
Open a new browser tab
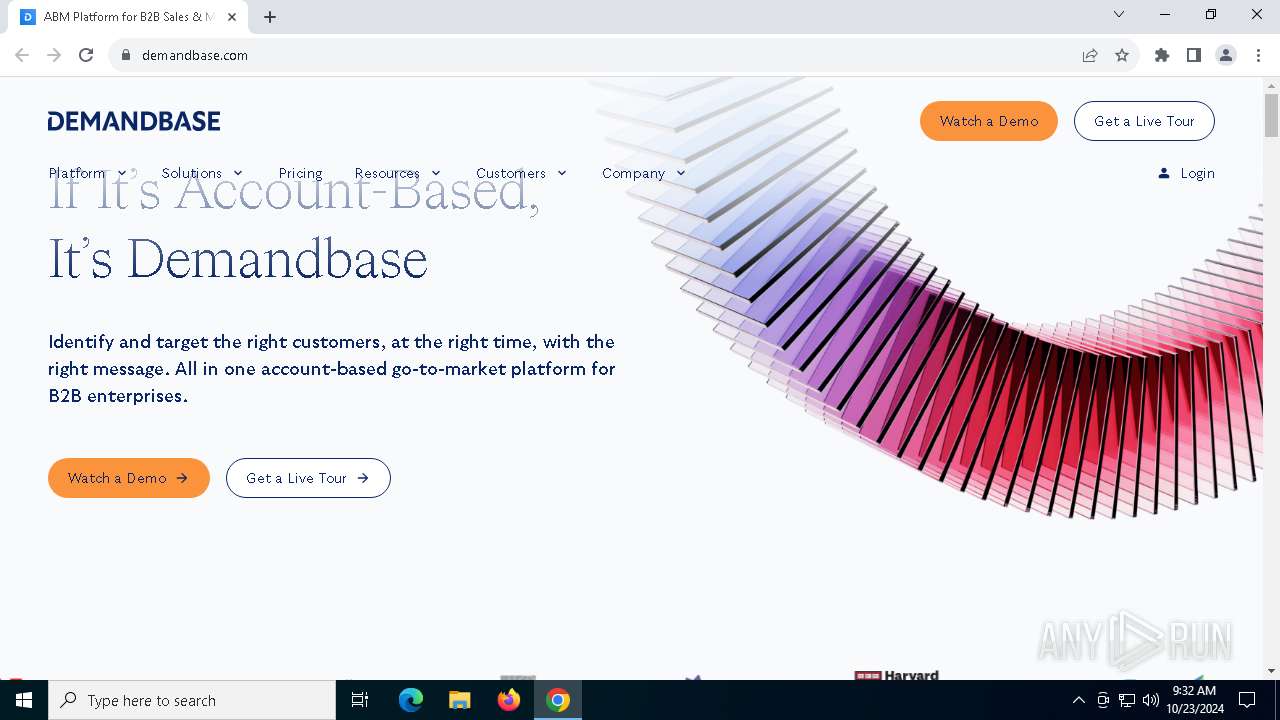pyautogui.click(x=270, y=17)
